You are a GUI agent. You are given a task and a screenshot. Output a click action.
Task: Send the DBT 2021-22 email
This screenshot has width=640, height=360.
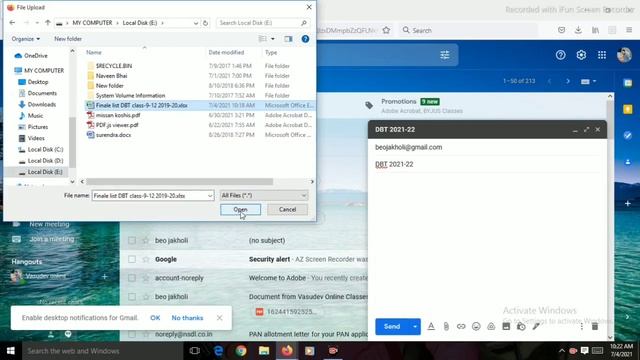[392, 327]
